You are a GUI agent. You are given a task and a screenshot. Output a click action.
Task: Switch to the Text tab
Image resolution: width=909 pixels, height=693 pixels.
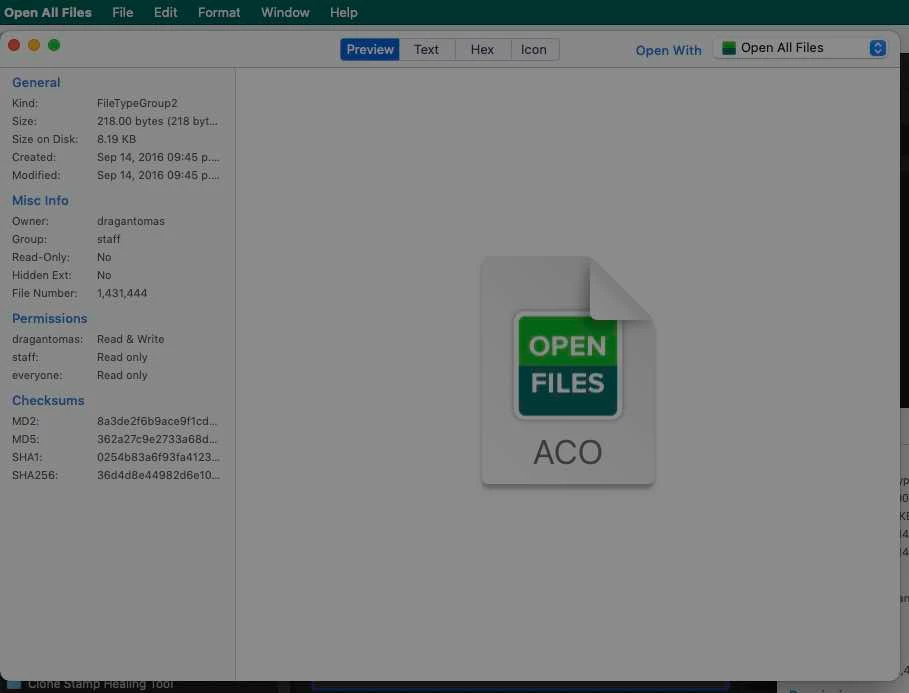(x=426, y=49)
